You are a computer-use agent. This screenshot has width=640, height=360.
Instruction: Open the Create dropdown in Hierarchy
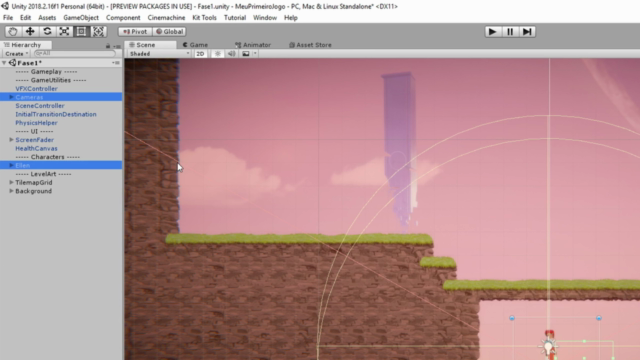pyautogui.click(x=16, y=54)
